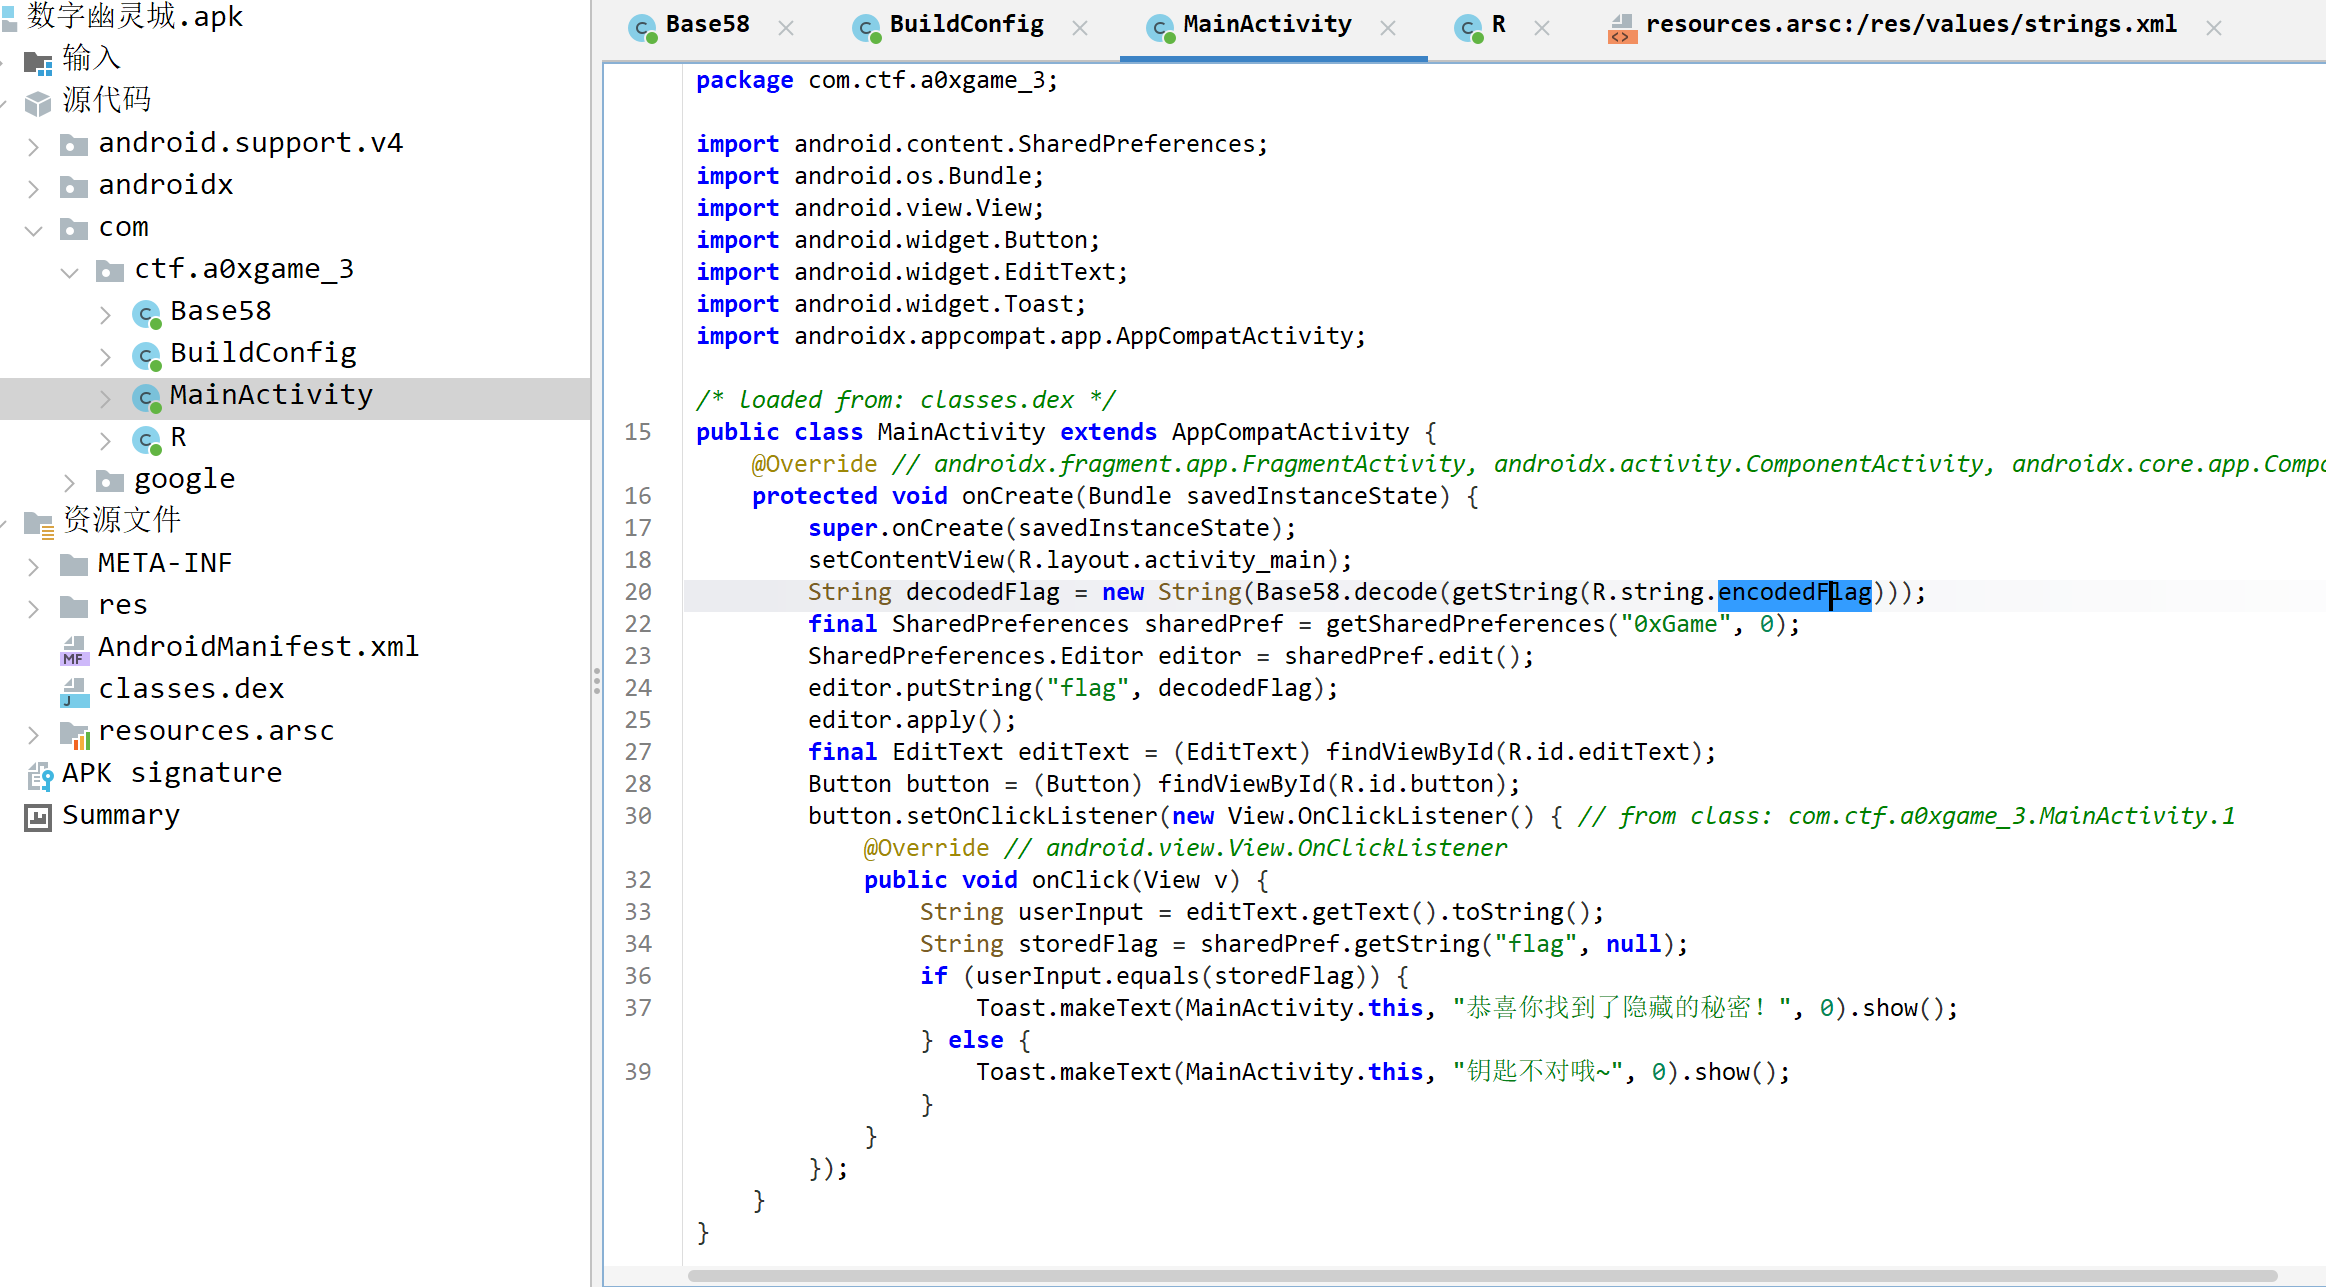The image size is (2326, 1287).
Task: Expand the resources.arsc node
Action: [x=33, y=735]
